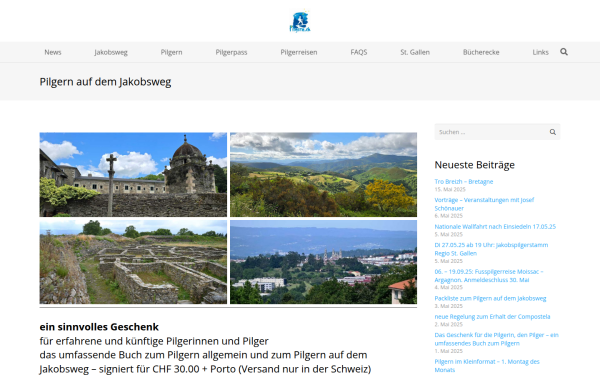Open the Jakobsweg menu item

[x=111, y=52]
